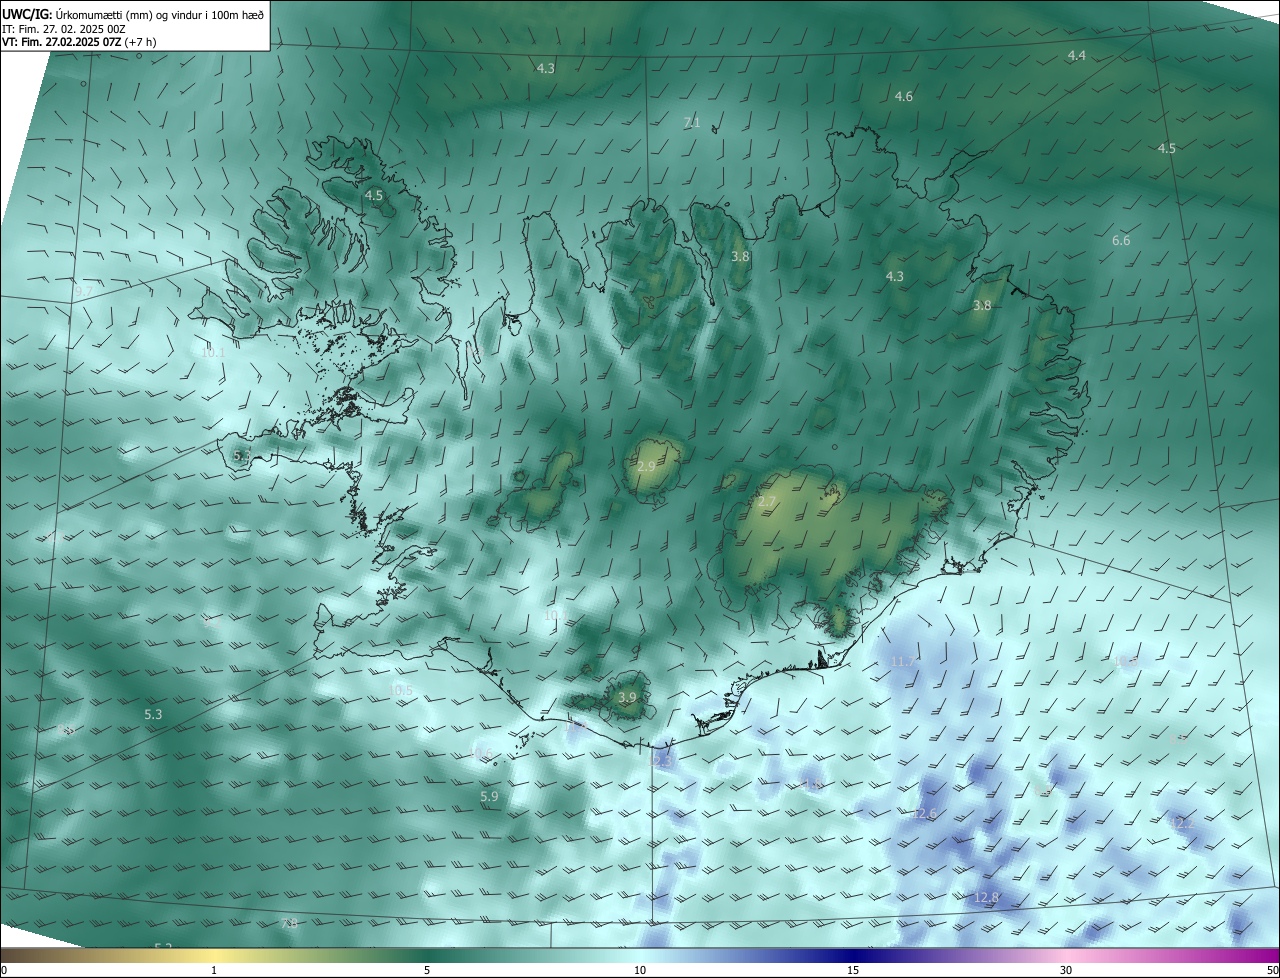Click the 10.1 value label on the map
1280x978 pixels.
213,352
